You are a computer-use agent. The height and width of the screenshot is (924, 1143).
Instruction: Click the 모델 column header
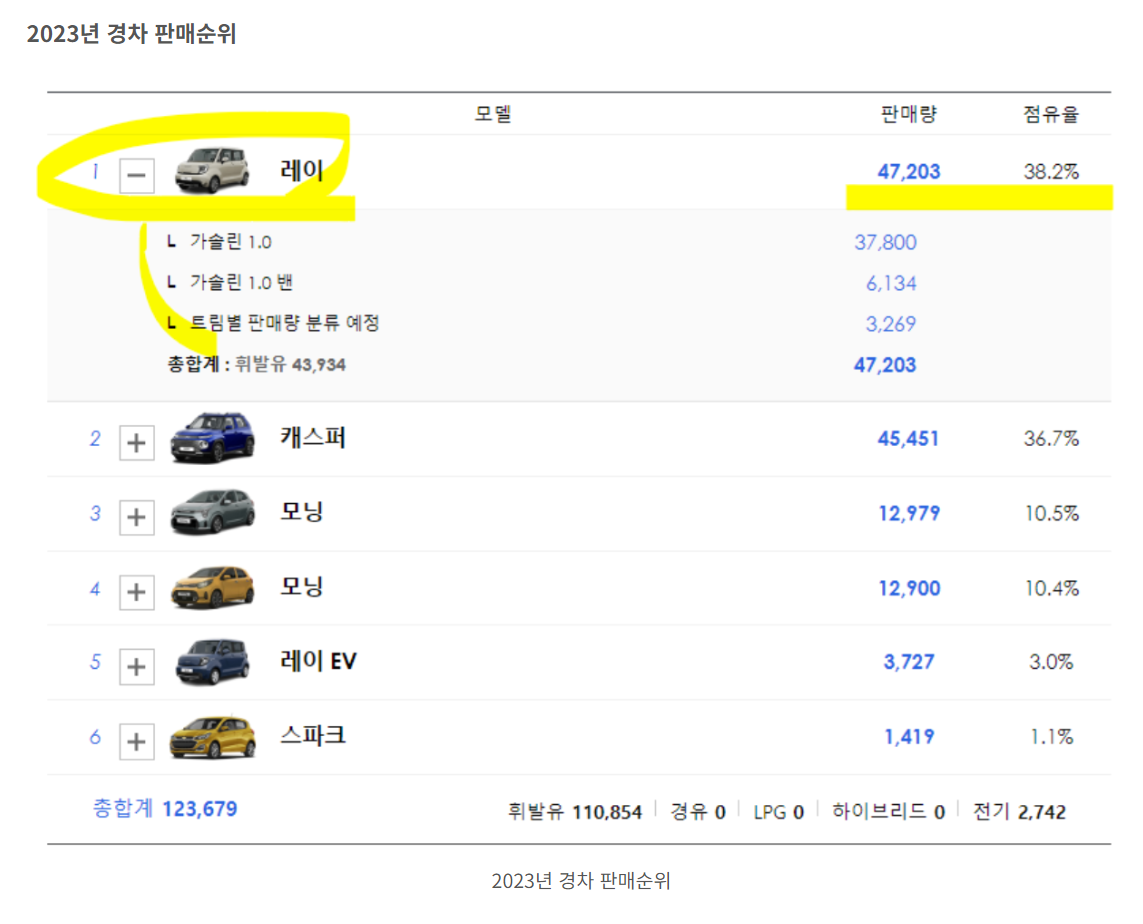pos(493,114)
